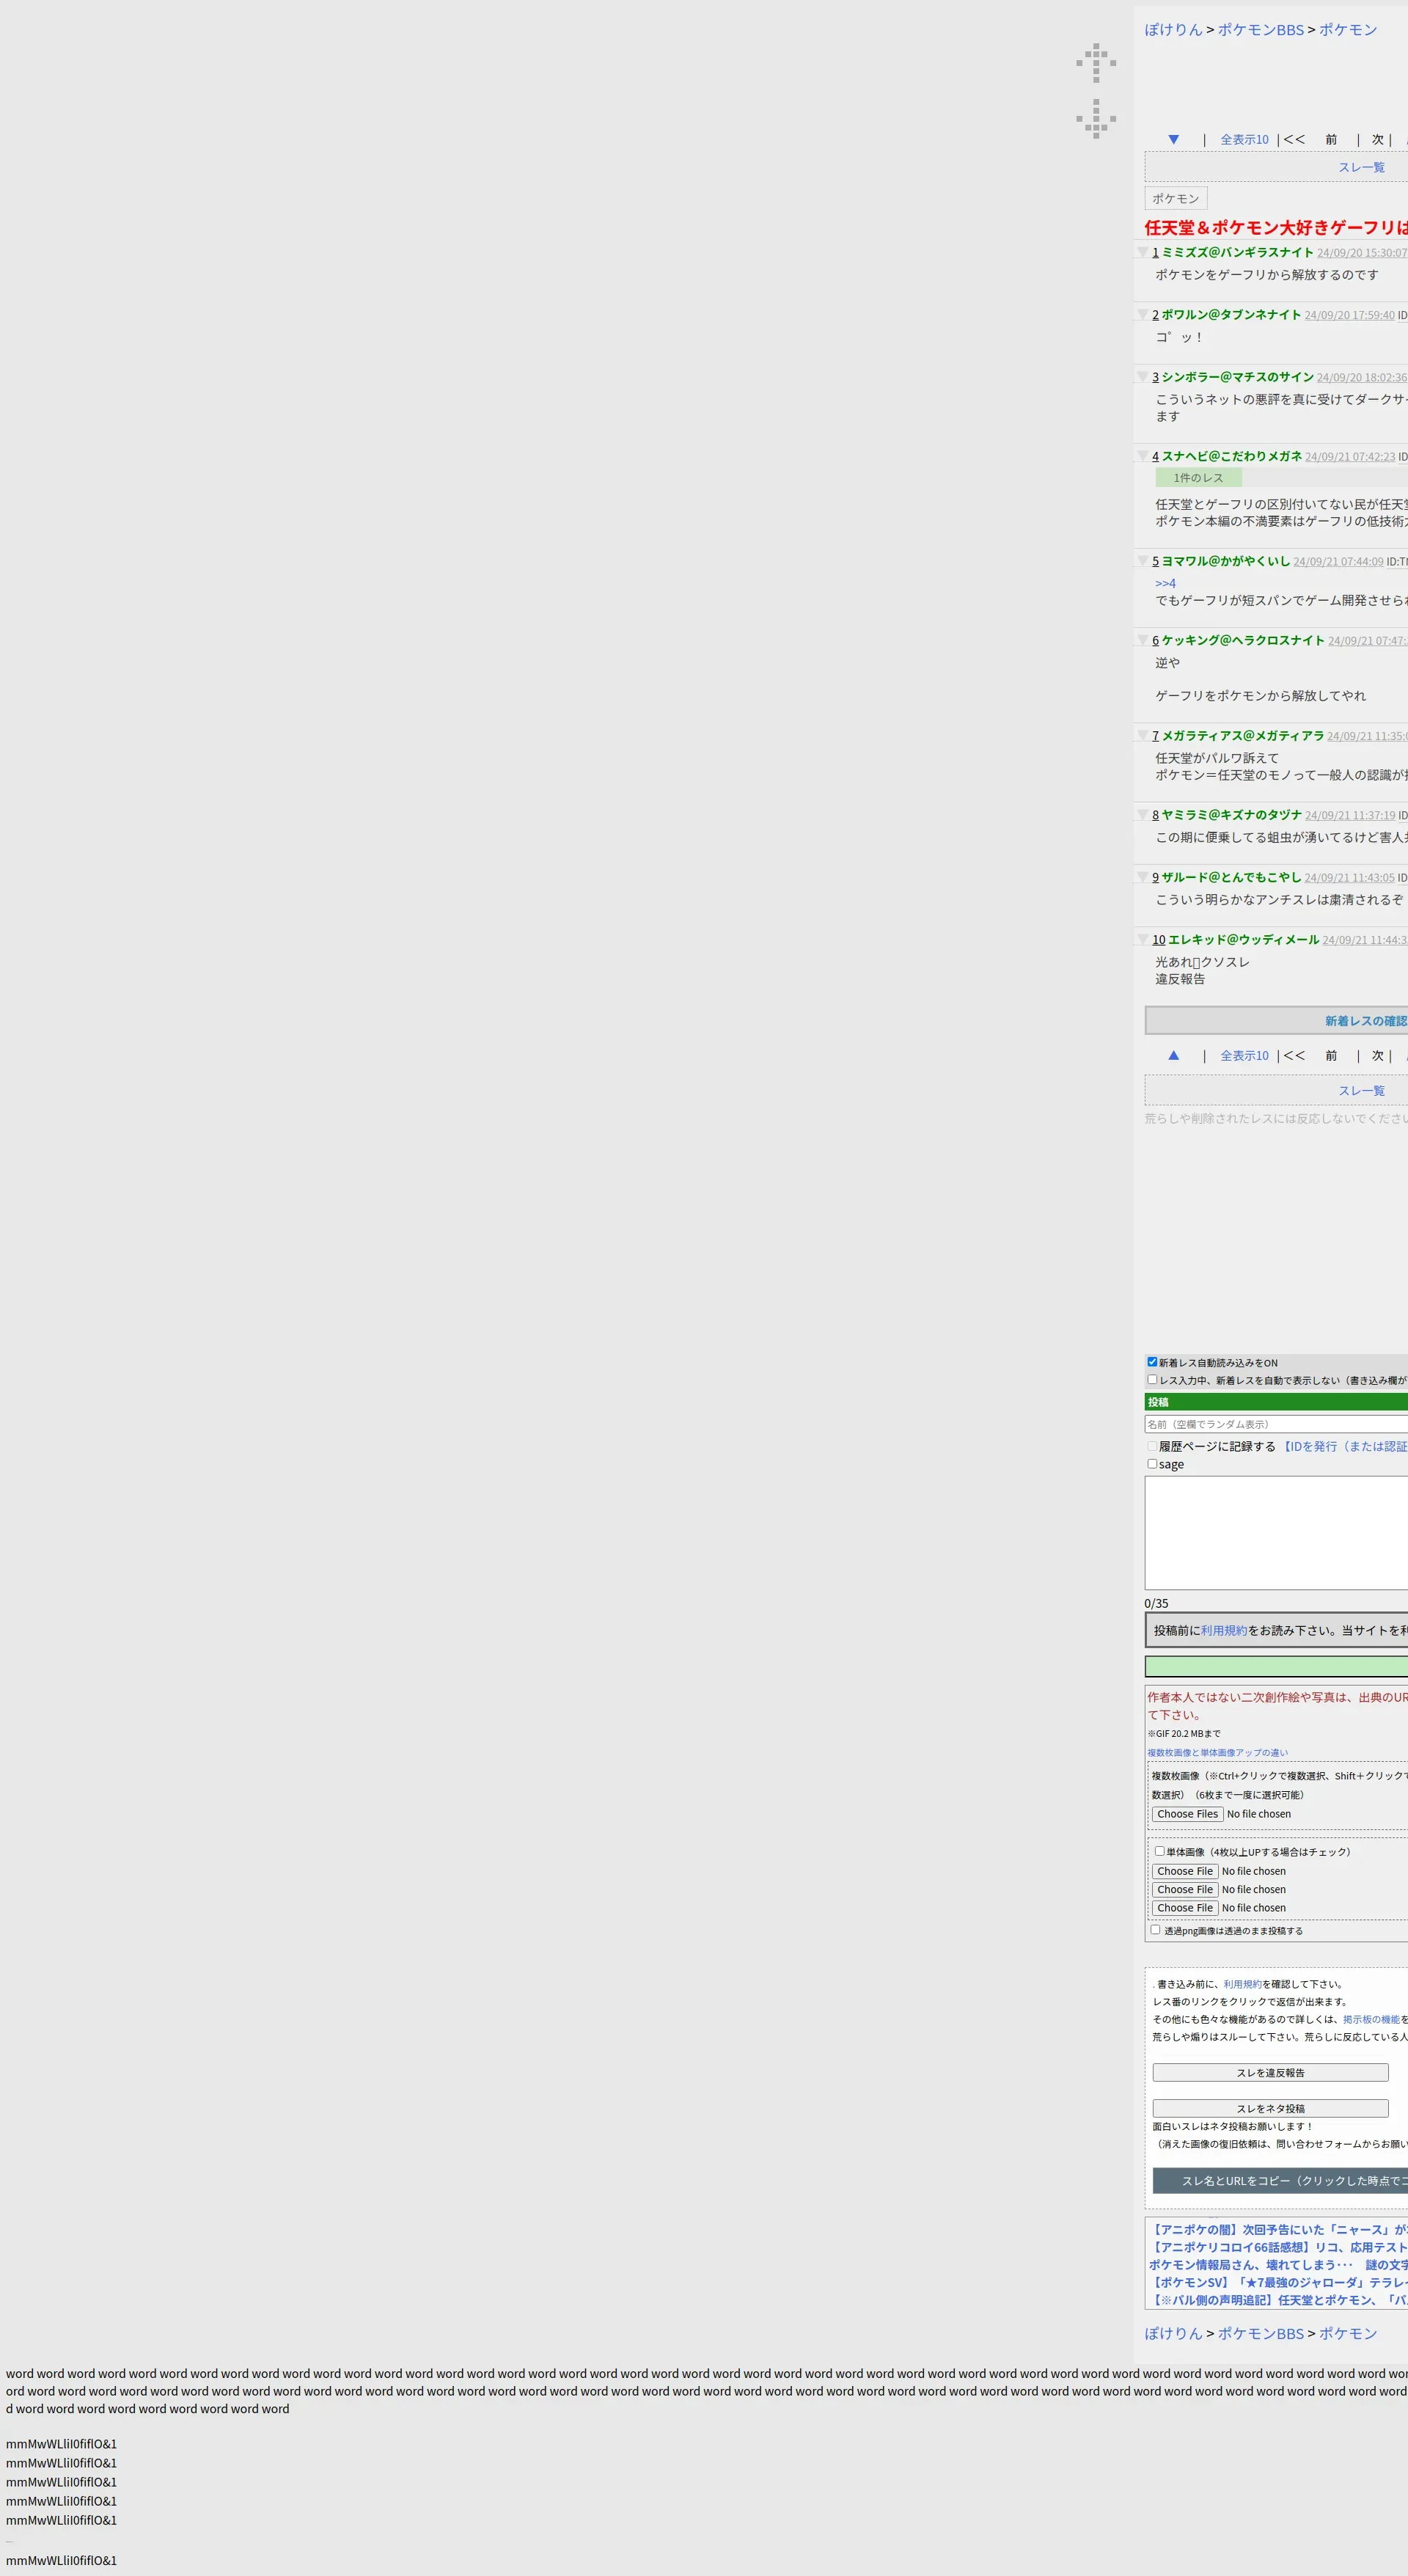
Task: Click the pixelated up-arrow page scroll icon
Action: click(x=1096, y=62)
